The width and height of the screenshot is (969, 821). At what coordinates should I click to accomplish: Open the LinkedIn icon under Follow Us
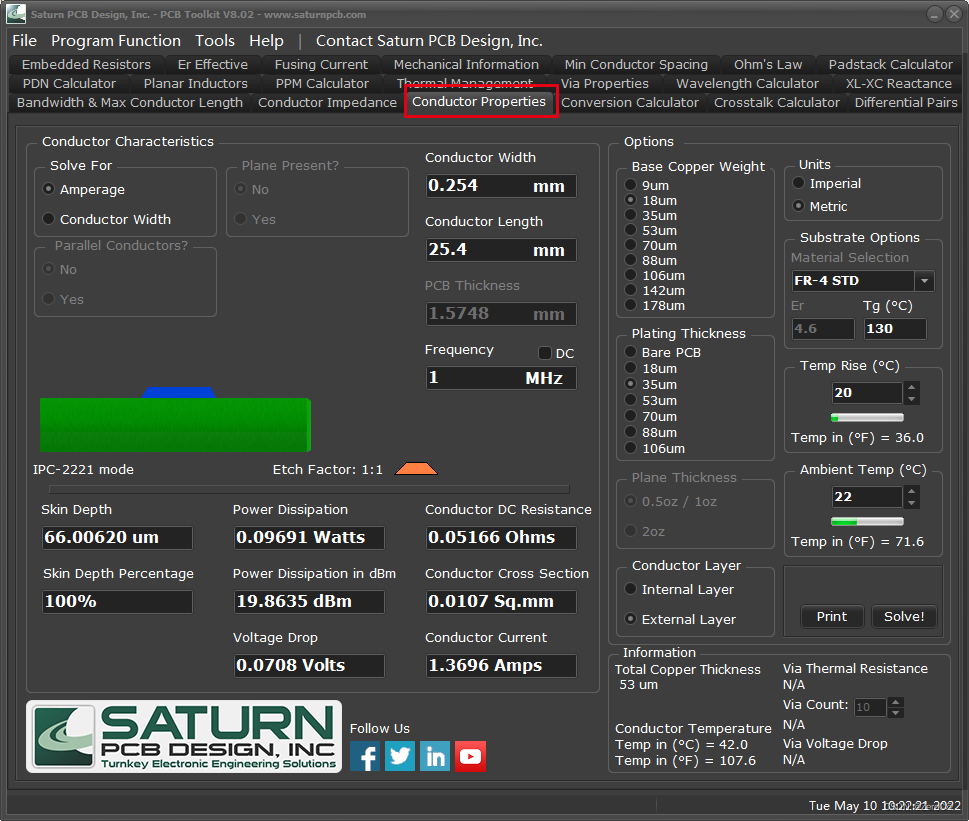[434, 757]
